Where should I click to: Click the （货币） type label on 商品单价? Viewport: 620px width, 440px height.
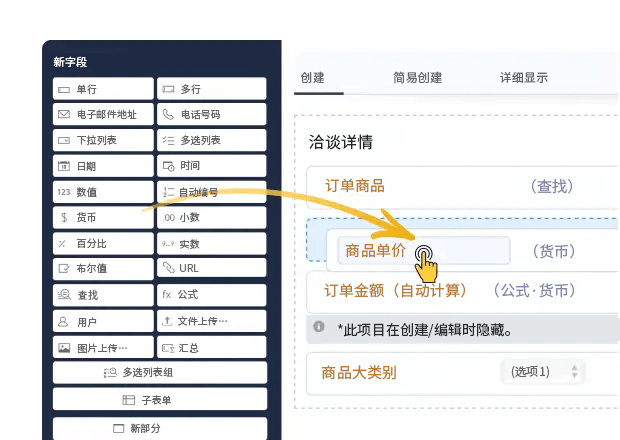tap(554, 251)
